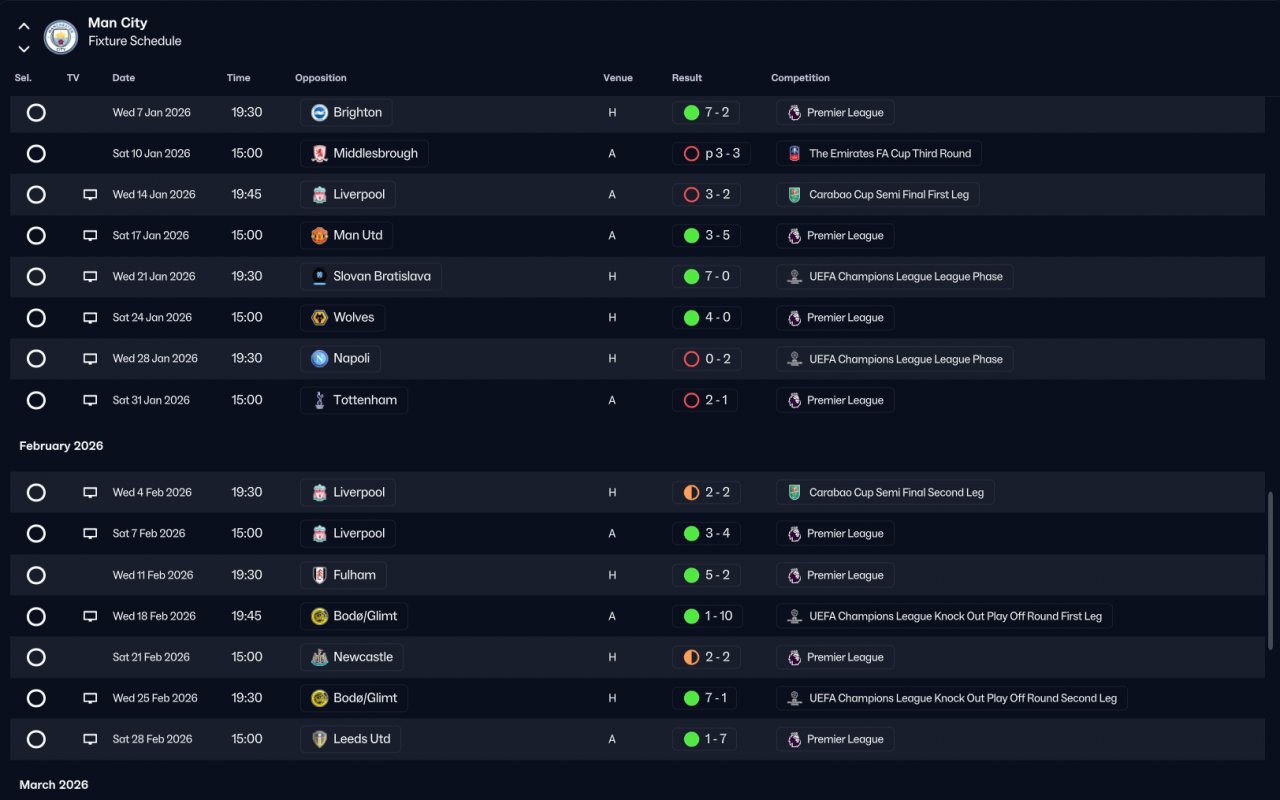Image resolution: width=1280 pixels, height=800 pixels.
Task: Click the fixture list vertical scrollbar
Action: pyautogui.click(x=1271, y=570)
